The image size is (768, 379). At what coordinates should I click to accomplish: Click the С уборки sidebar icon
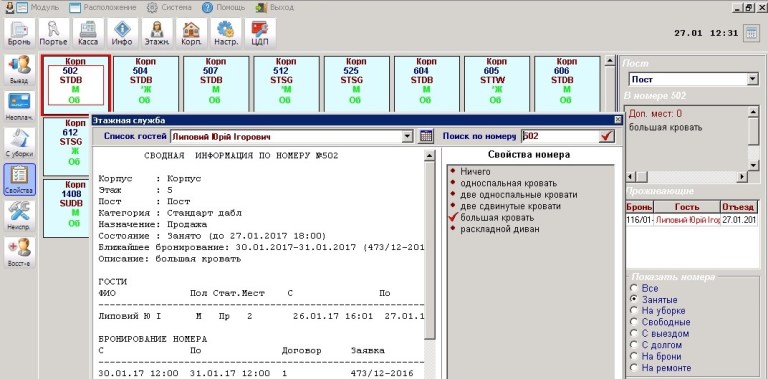[x=20, y=143]
